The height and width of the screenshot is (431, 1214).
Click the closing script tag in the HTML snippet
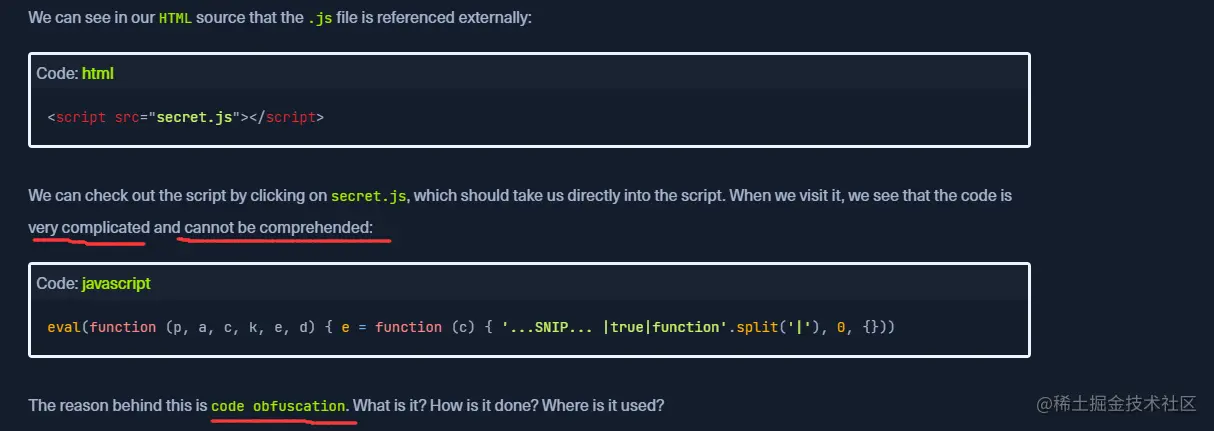click(x=287, y=117)
